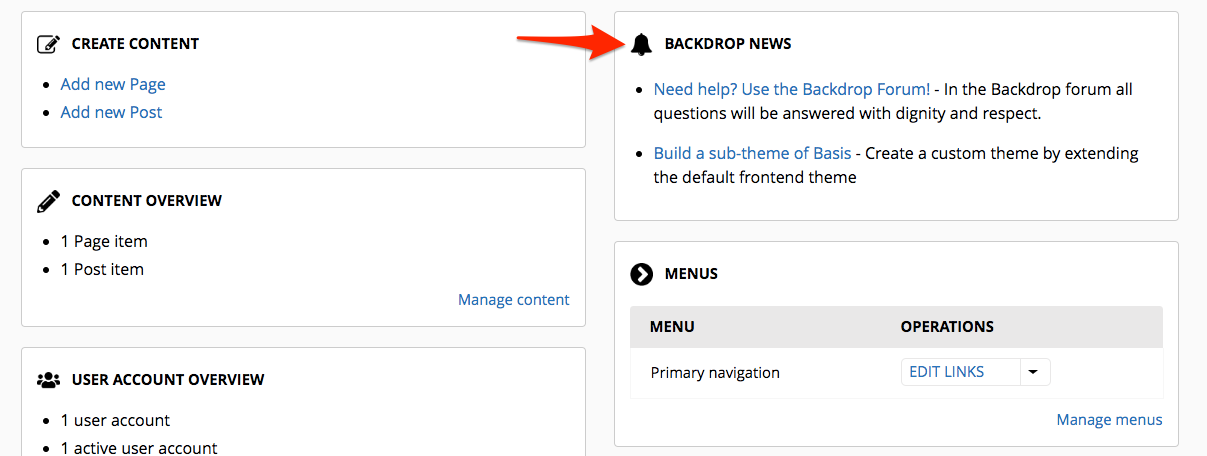Click the '1 user account' entry
The width and height of the screenshot is (1207, 456).
[115, 420]
